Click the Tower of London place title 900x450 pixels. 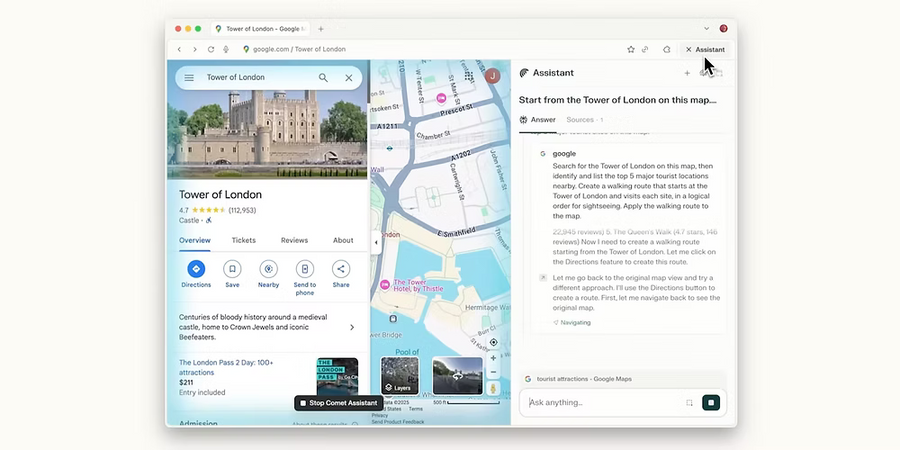pos(220,195)
